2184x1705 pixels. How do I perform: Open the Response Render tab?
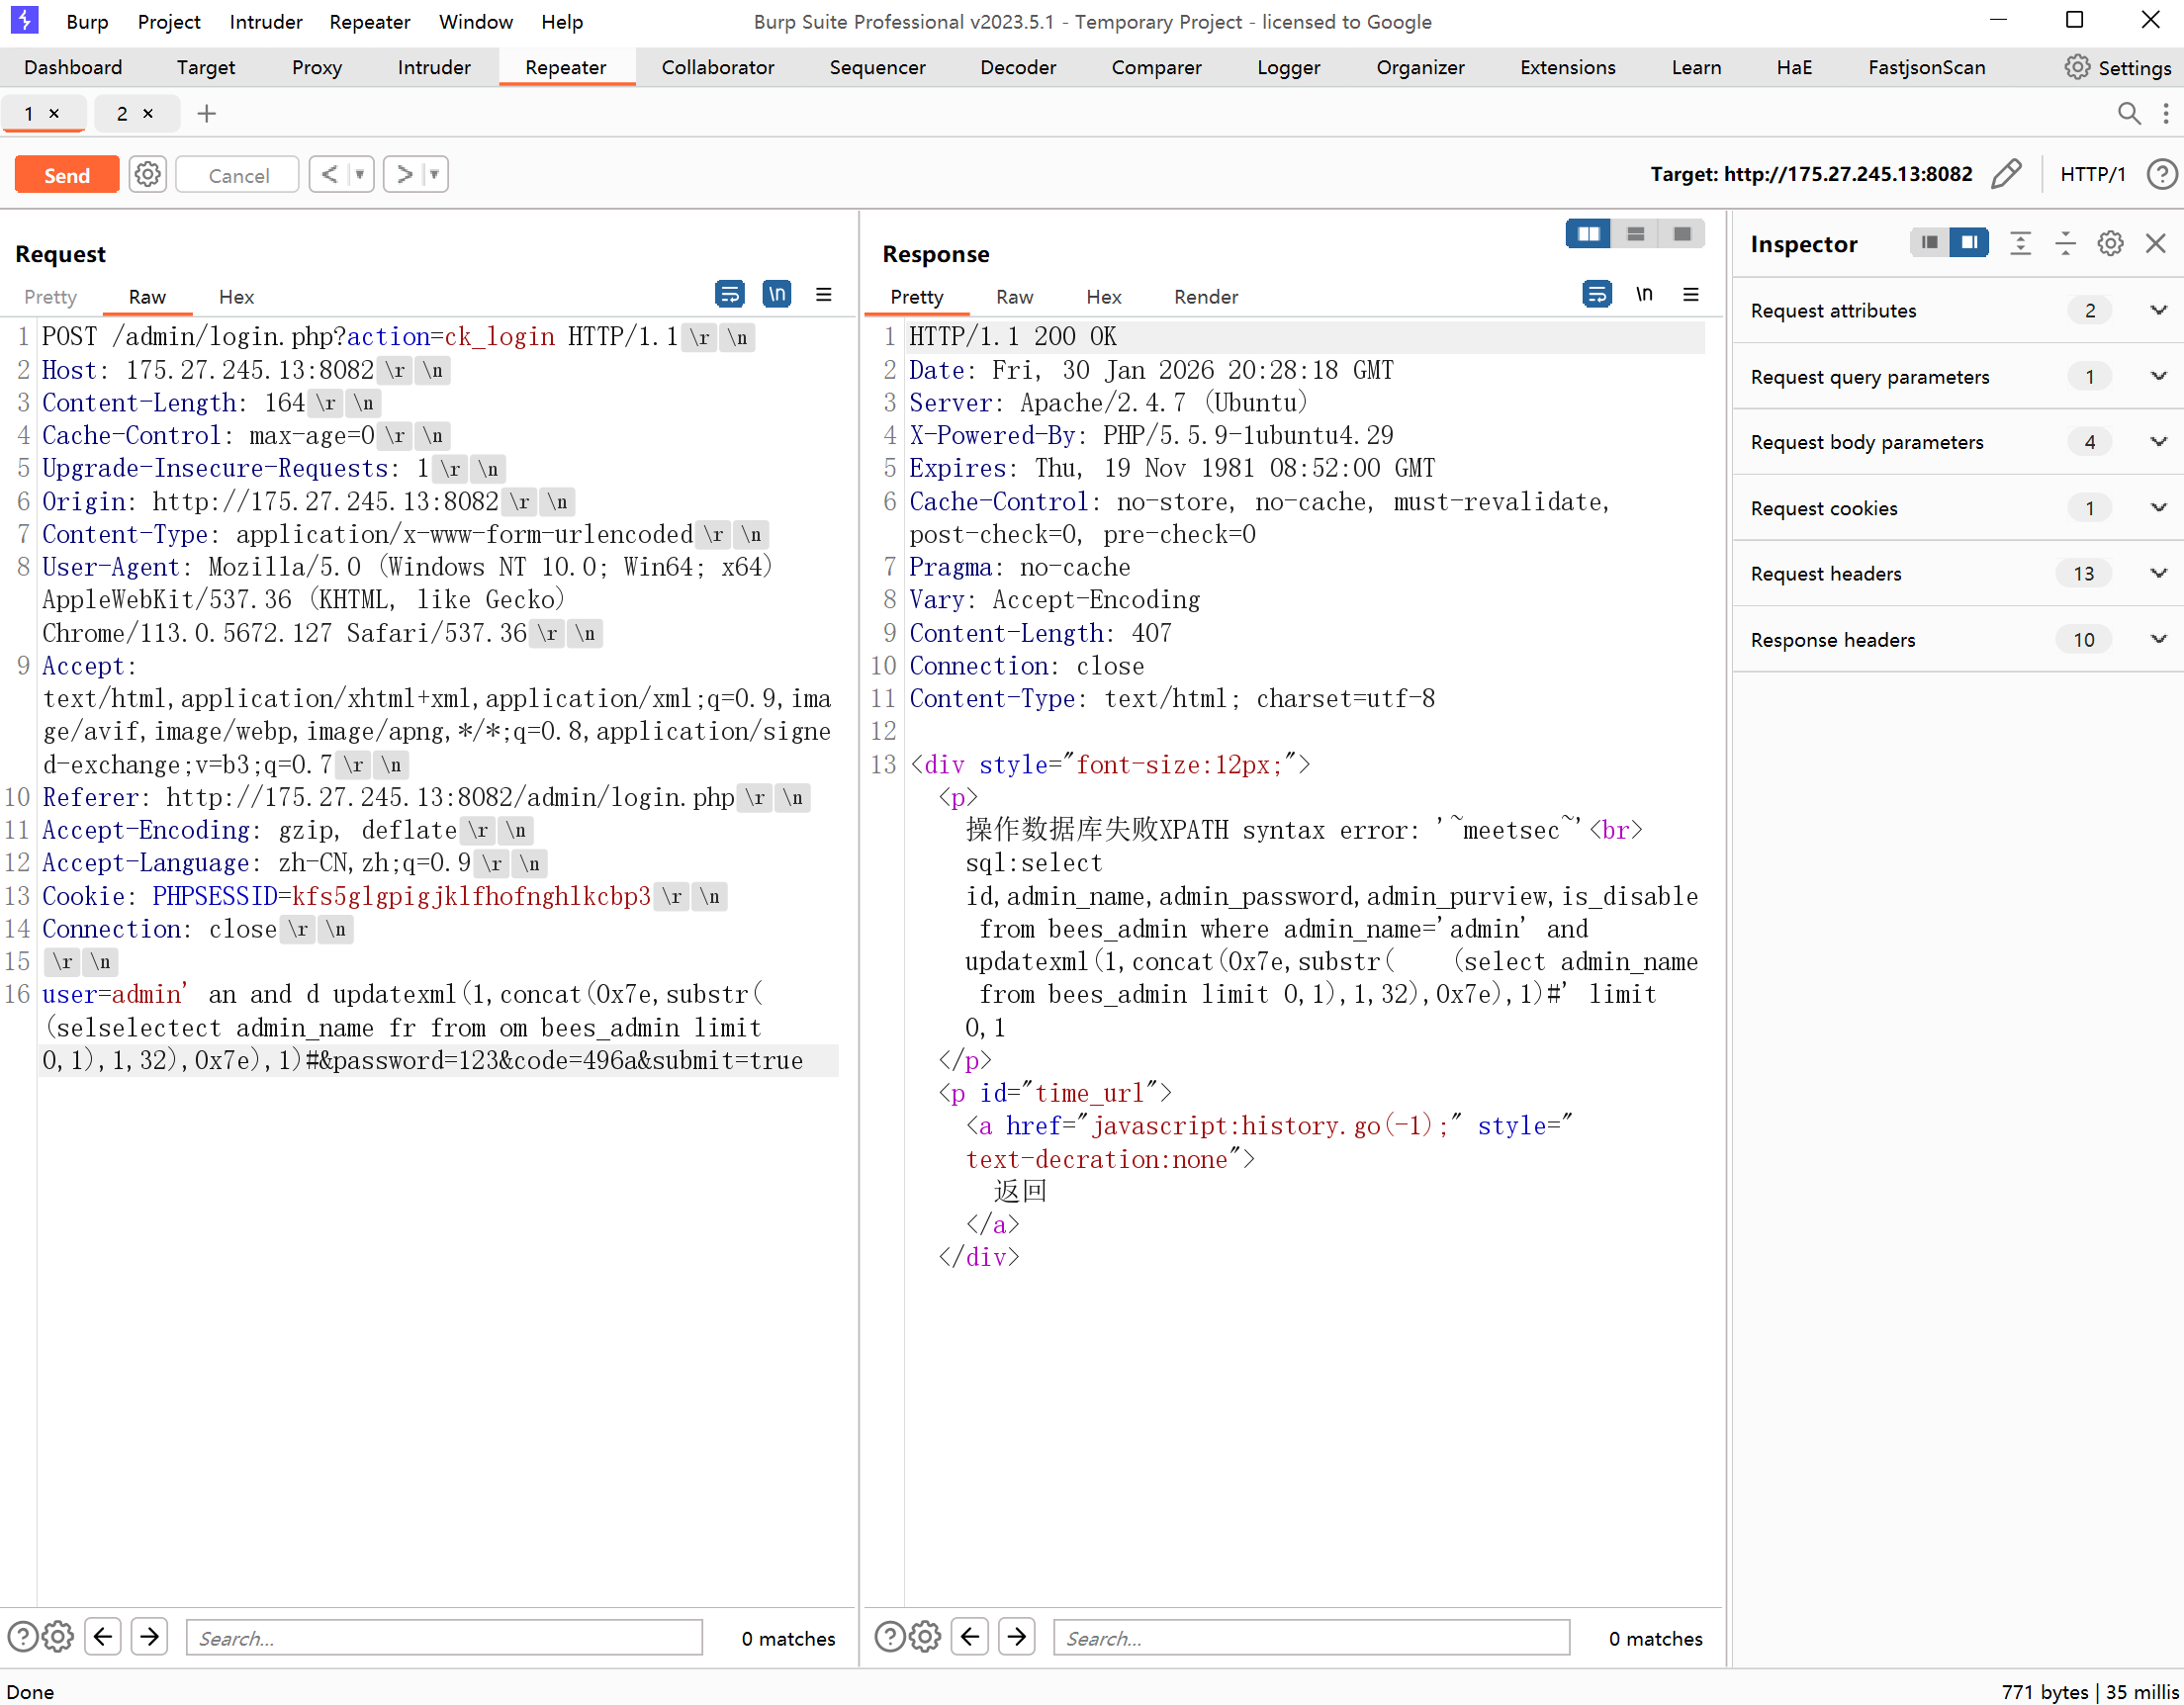point(1205,297)
